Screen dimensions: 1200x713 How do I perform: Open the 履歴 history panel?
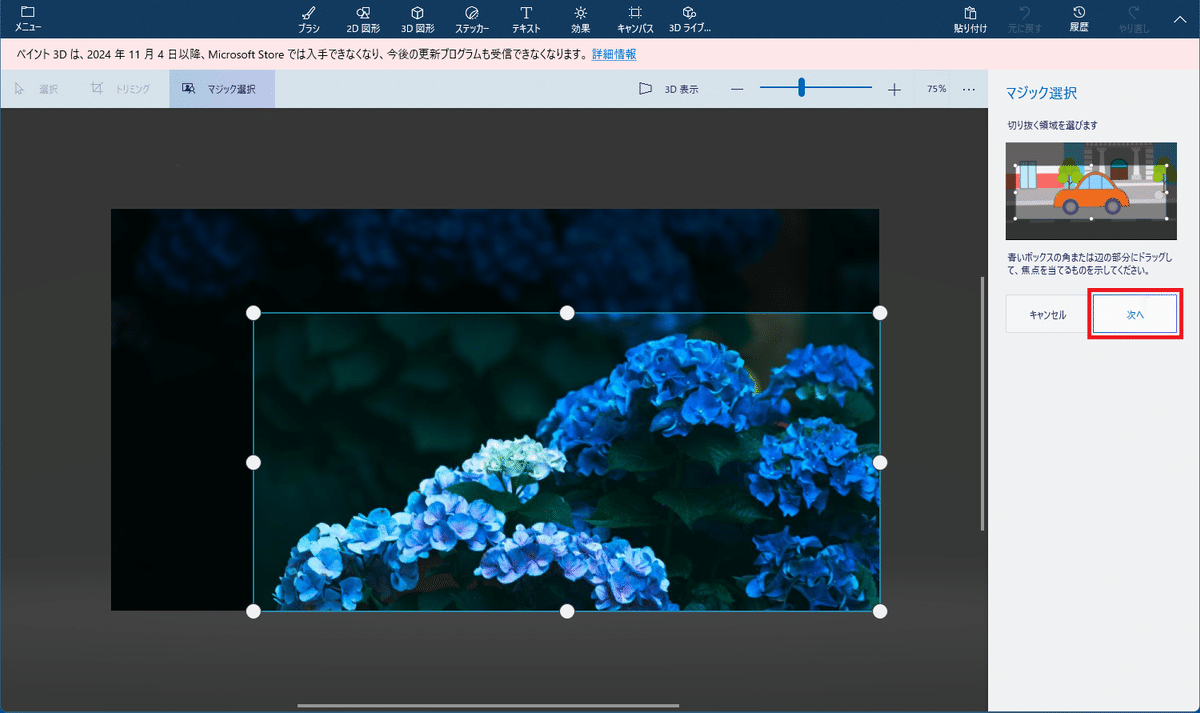pos(1079,19)
